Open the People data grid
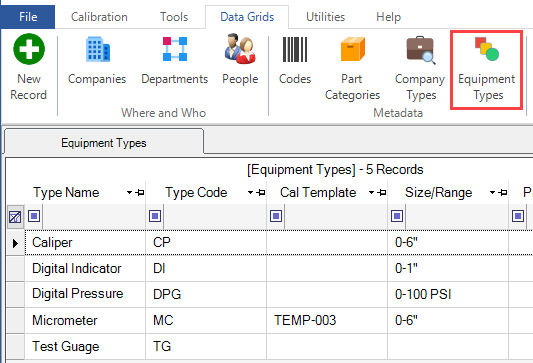Screen dimensions: 533x363 [240, 60]
